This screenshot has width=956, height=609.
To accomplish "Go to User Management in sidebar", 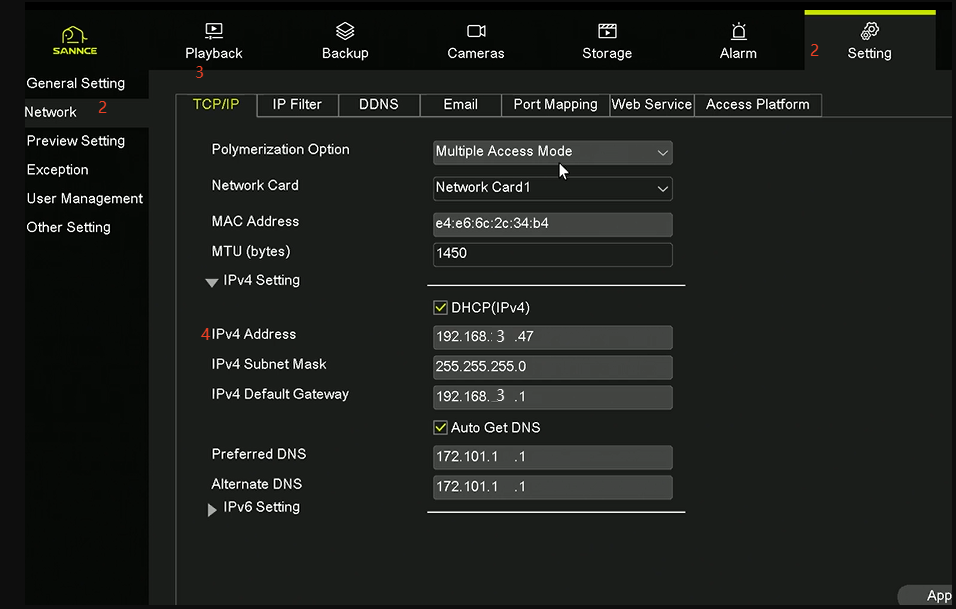I will (85, 198).
